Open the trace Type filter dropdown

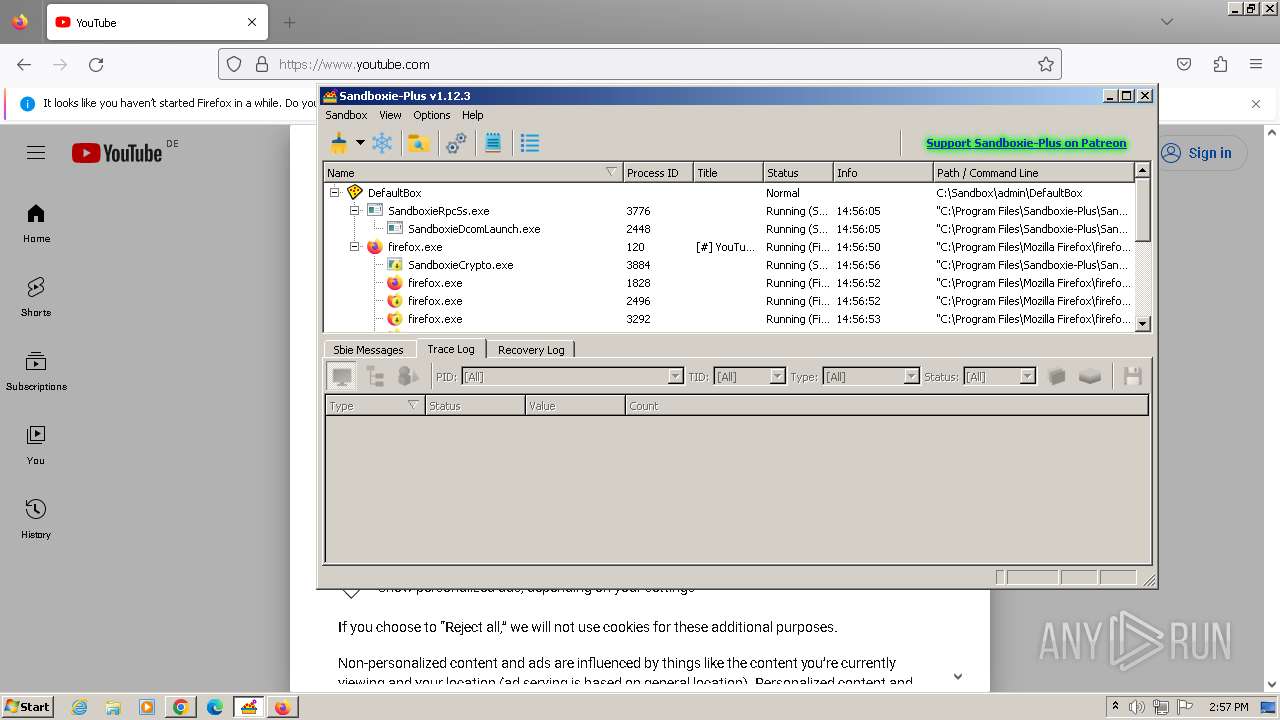click(911, 377)
